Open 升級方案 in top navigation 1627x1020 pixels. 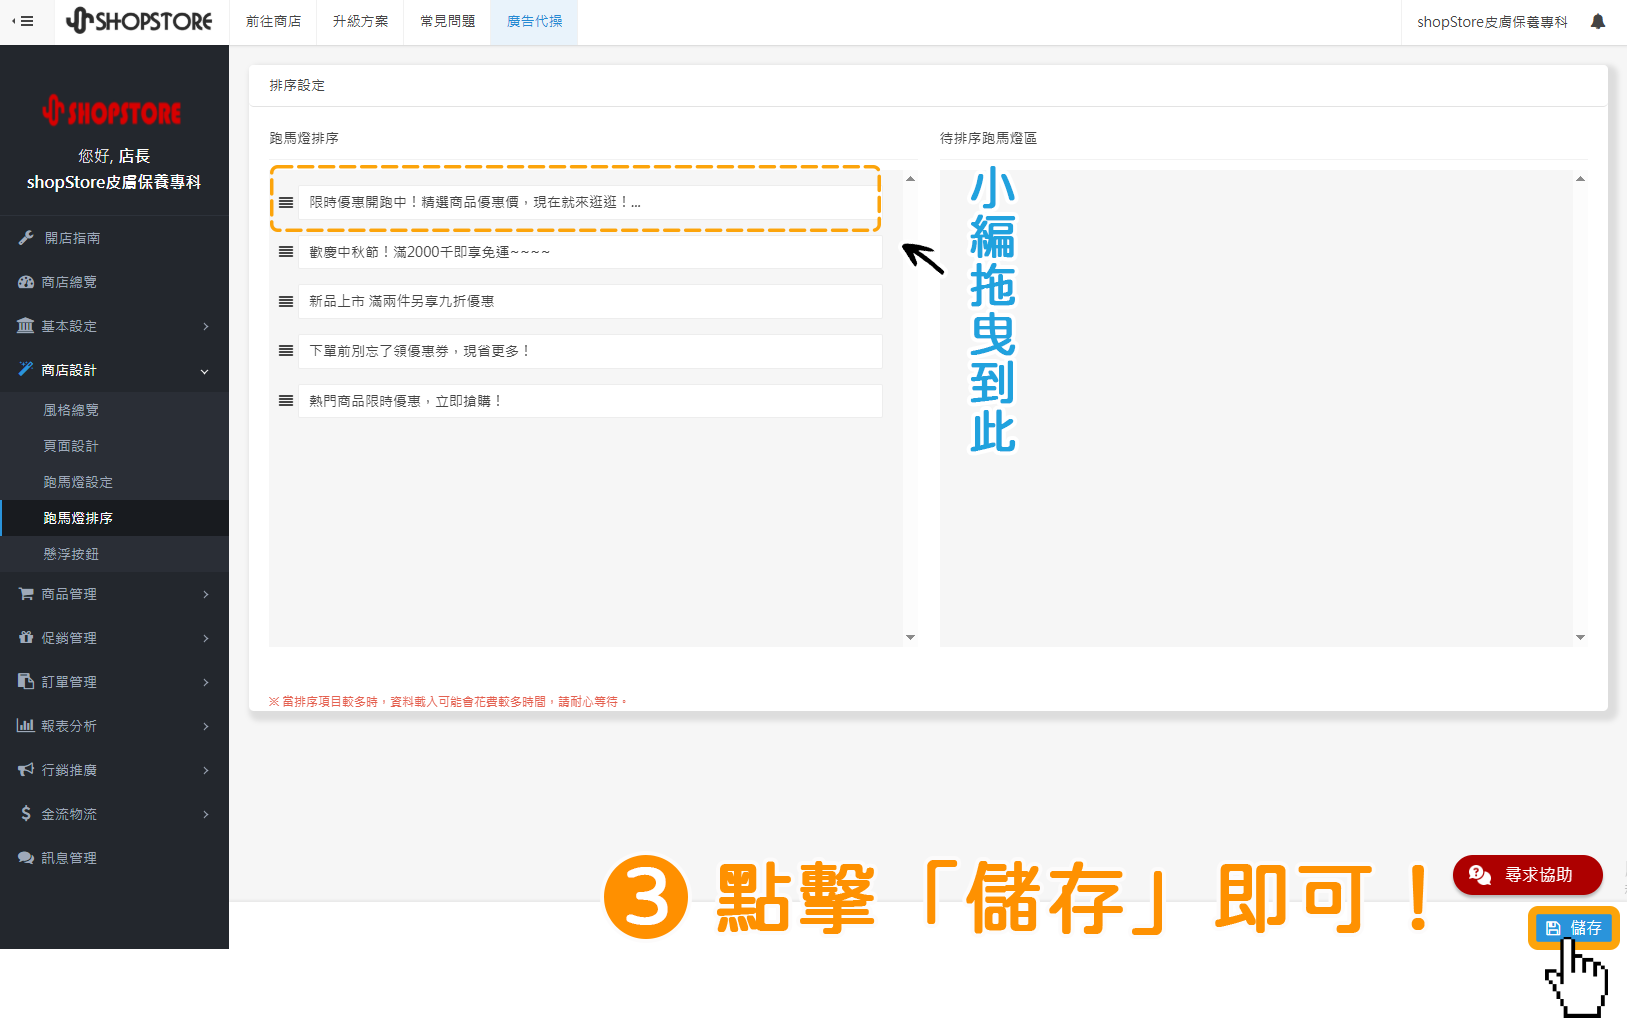point(360,21)
